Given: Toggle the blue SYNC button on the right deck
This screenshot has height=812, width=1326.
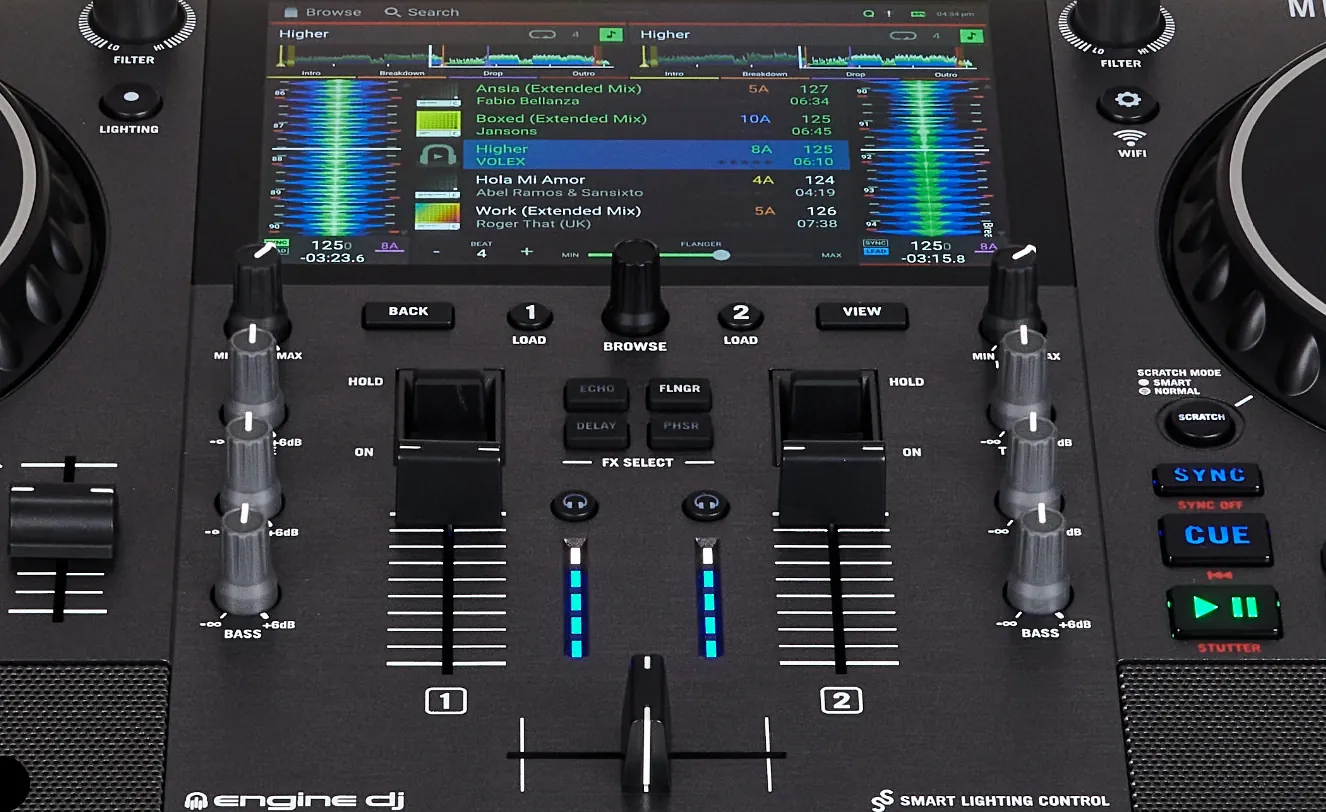Looking at the screenshot, I should pos(1208,477).
